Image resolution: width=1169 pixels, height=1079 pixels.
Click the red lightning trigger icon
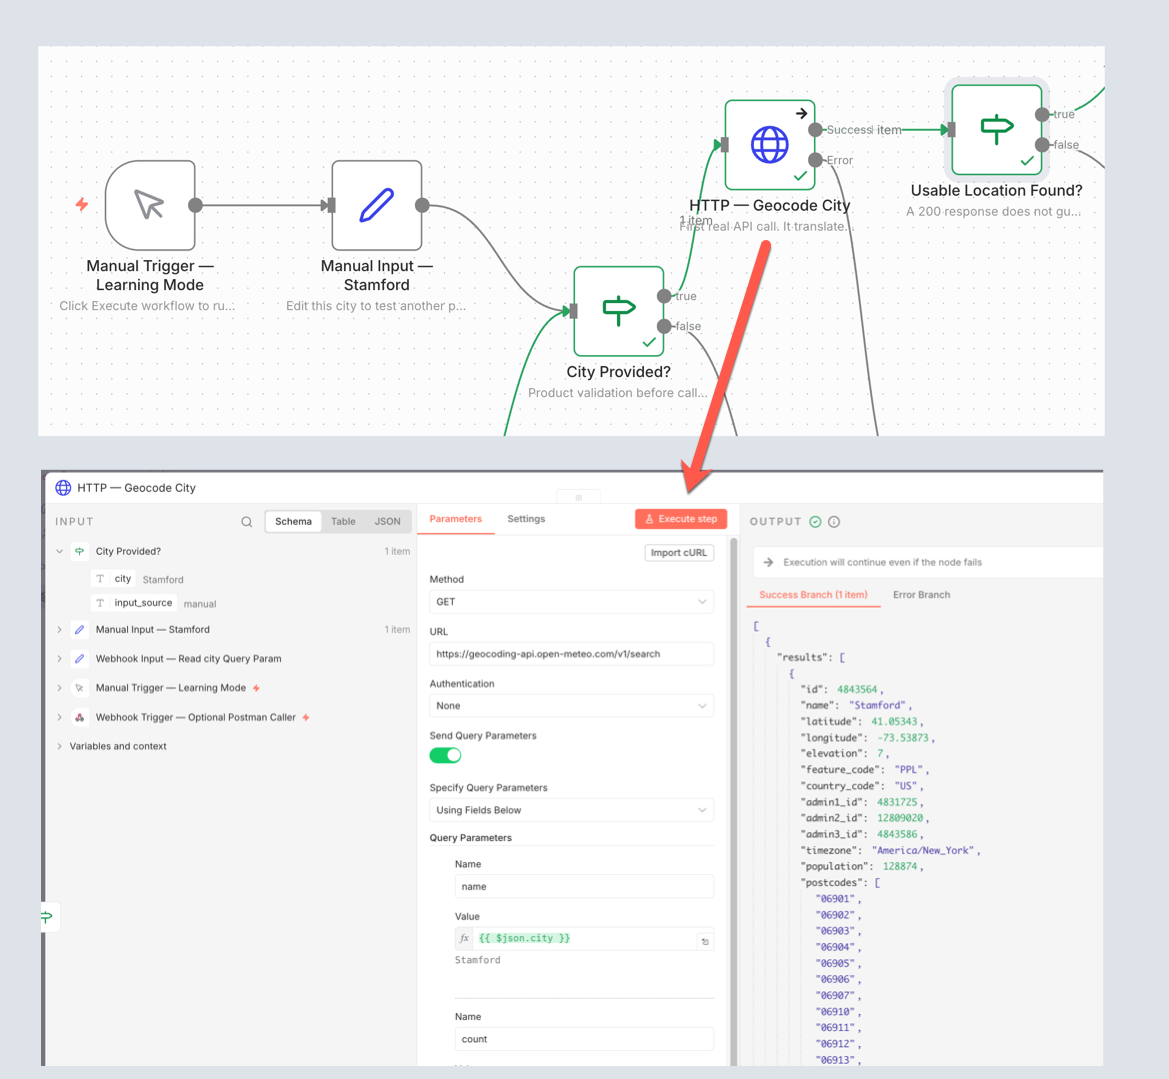(x=82, y=204)
